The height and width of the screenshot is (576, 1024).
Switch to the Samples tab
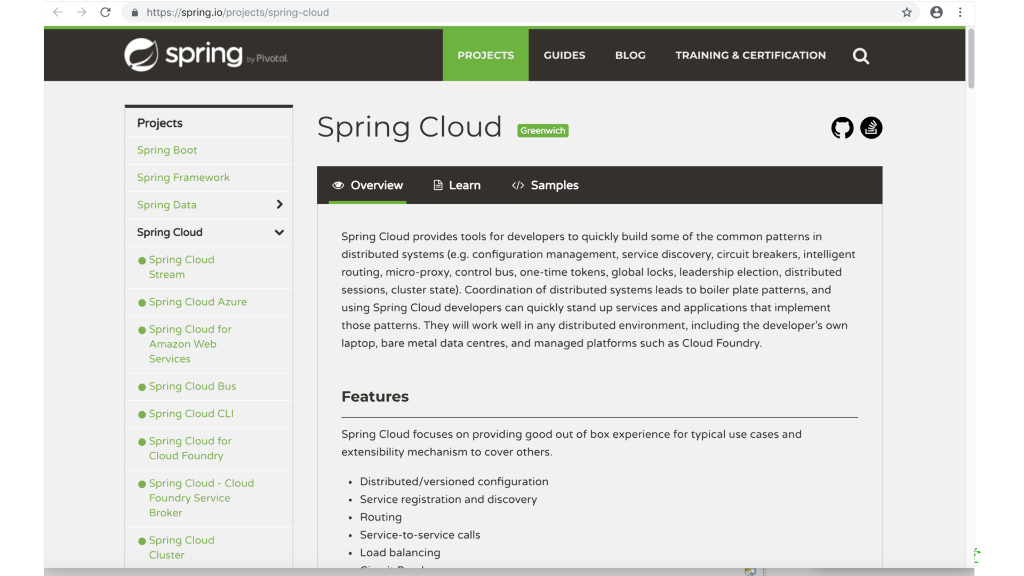(545, 185)
